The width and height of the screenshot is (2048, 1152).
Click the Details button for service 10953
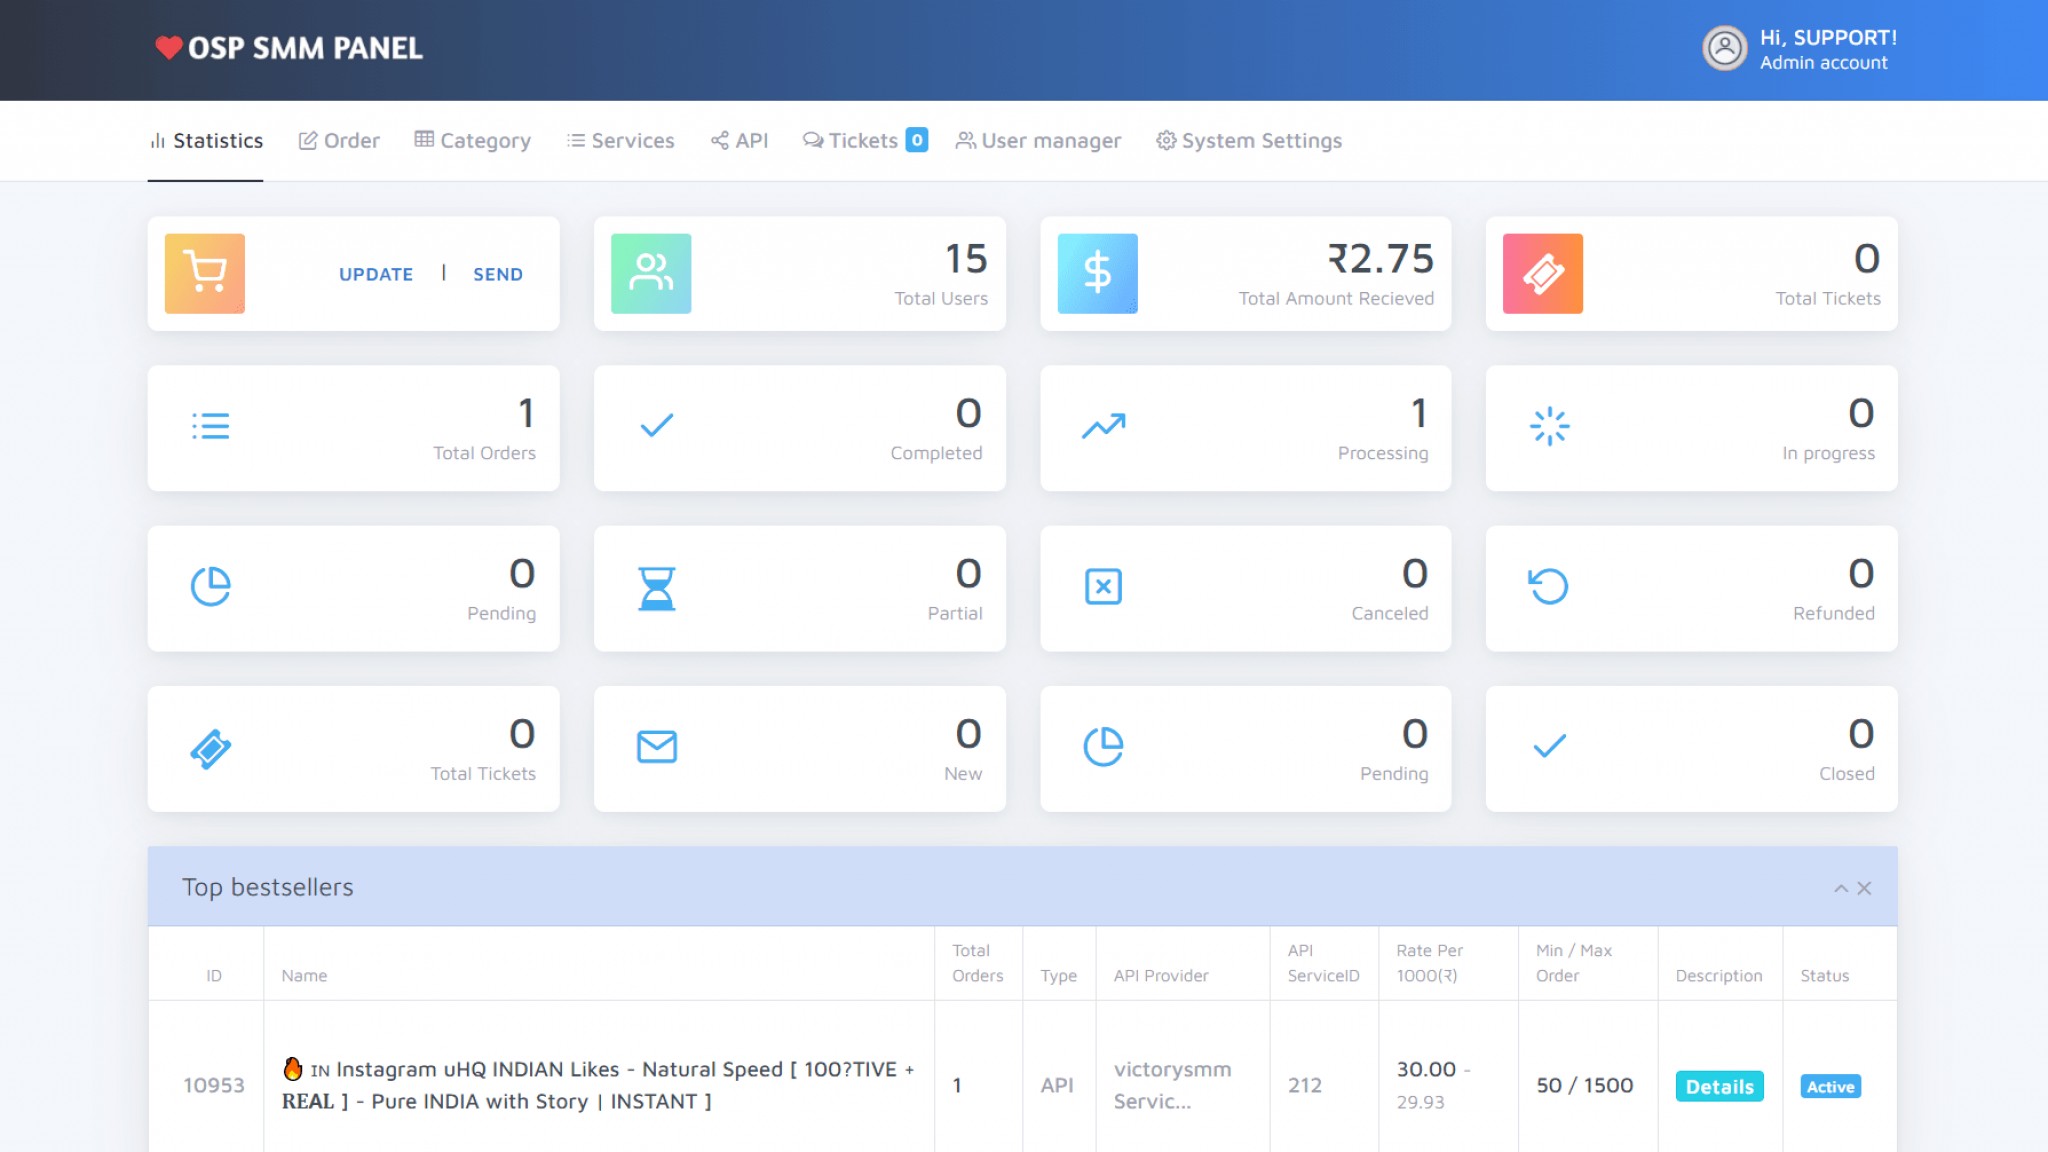tap(1719, 1086)
